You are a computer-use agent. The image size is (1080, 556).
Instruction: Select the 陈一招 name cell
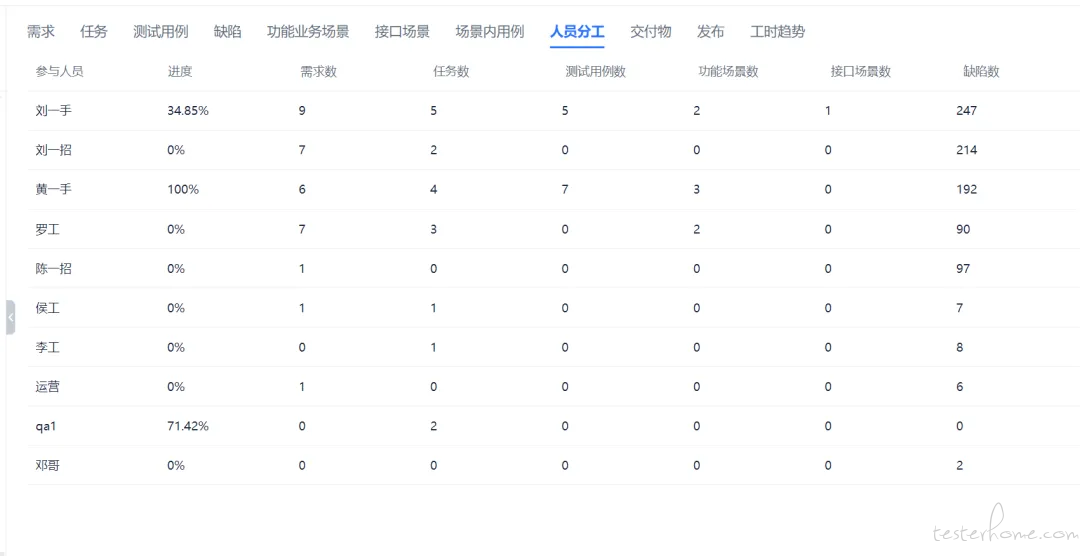pos(54,269)
